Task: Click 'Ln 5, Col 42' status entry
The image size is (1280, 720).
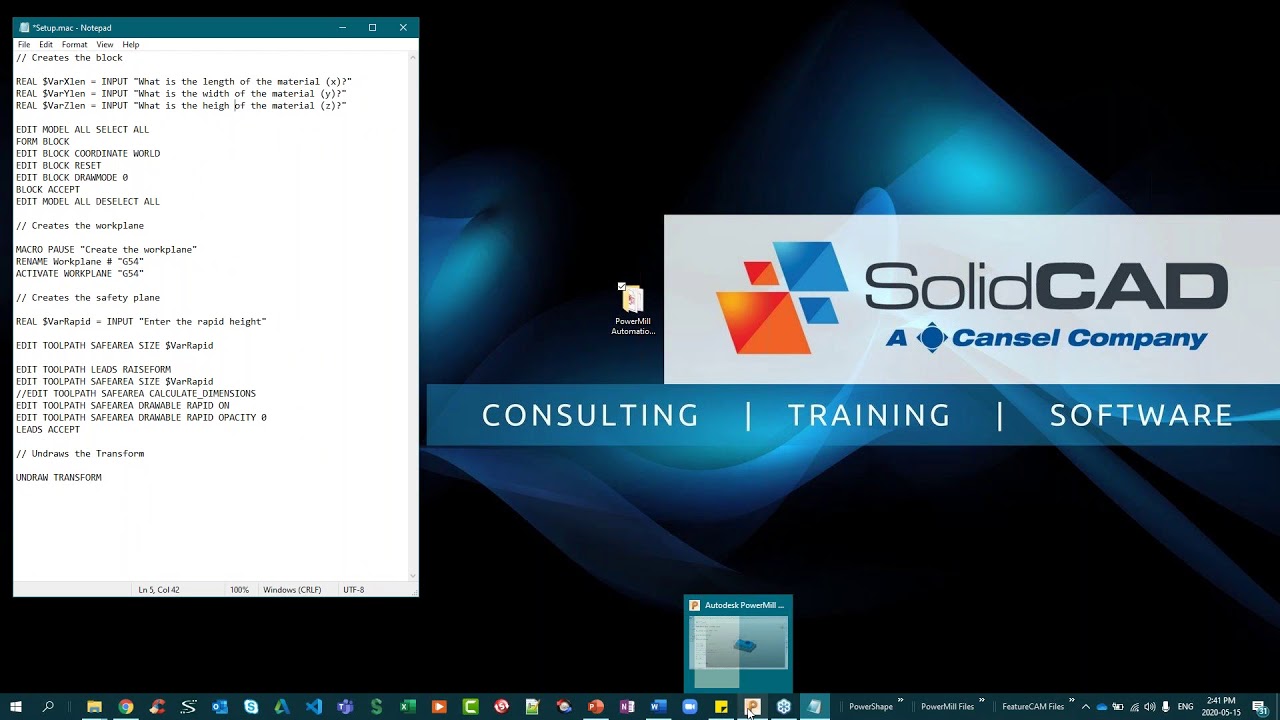Action: click(x=159, y=590)
